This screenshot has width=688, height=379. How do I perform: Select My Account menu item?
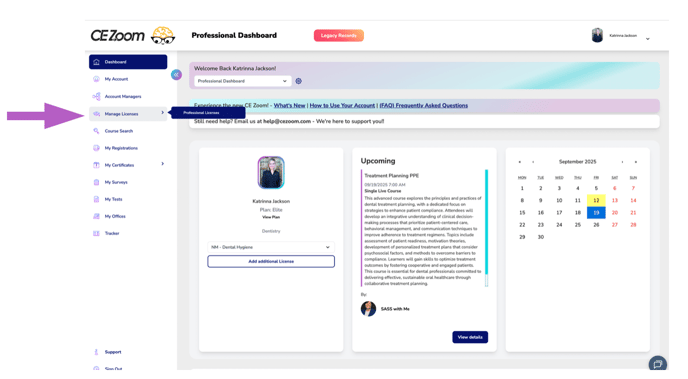pyautogui.click(x=116, y=79)
